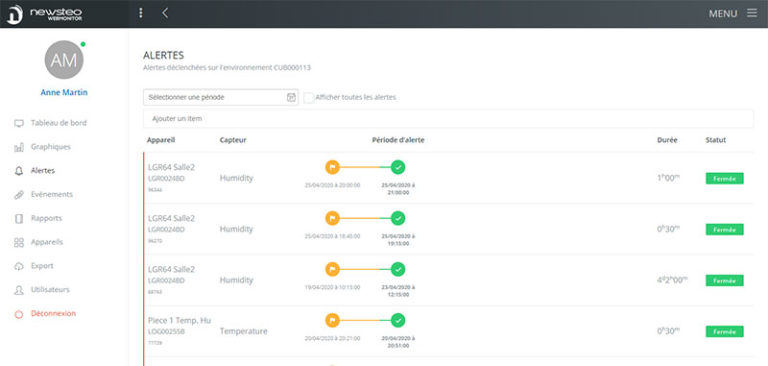Click the Déconnexion power icon

click(19, 314)
